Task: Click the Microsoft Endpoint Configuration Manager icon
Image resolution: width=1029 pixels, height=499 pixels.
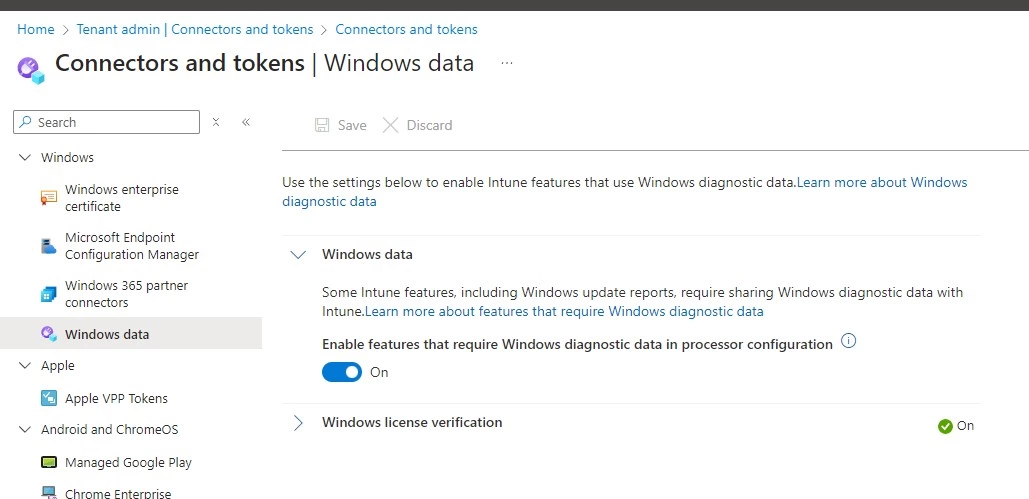Action: [x=49, y=246]
